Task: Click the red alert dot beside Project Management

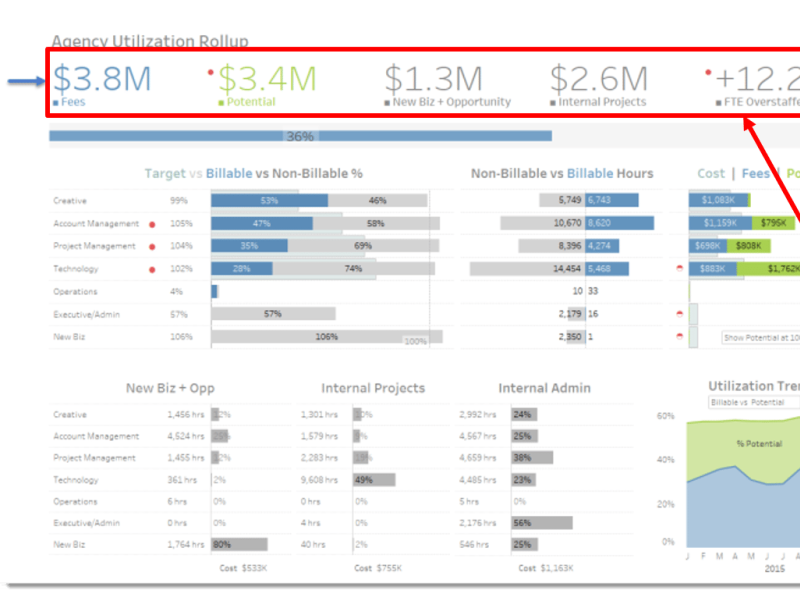Action: pos(152,246)
